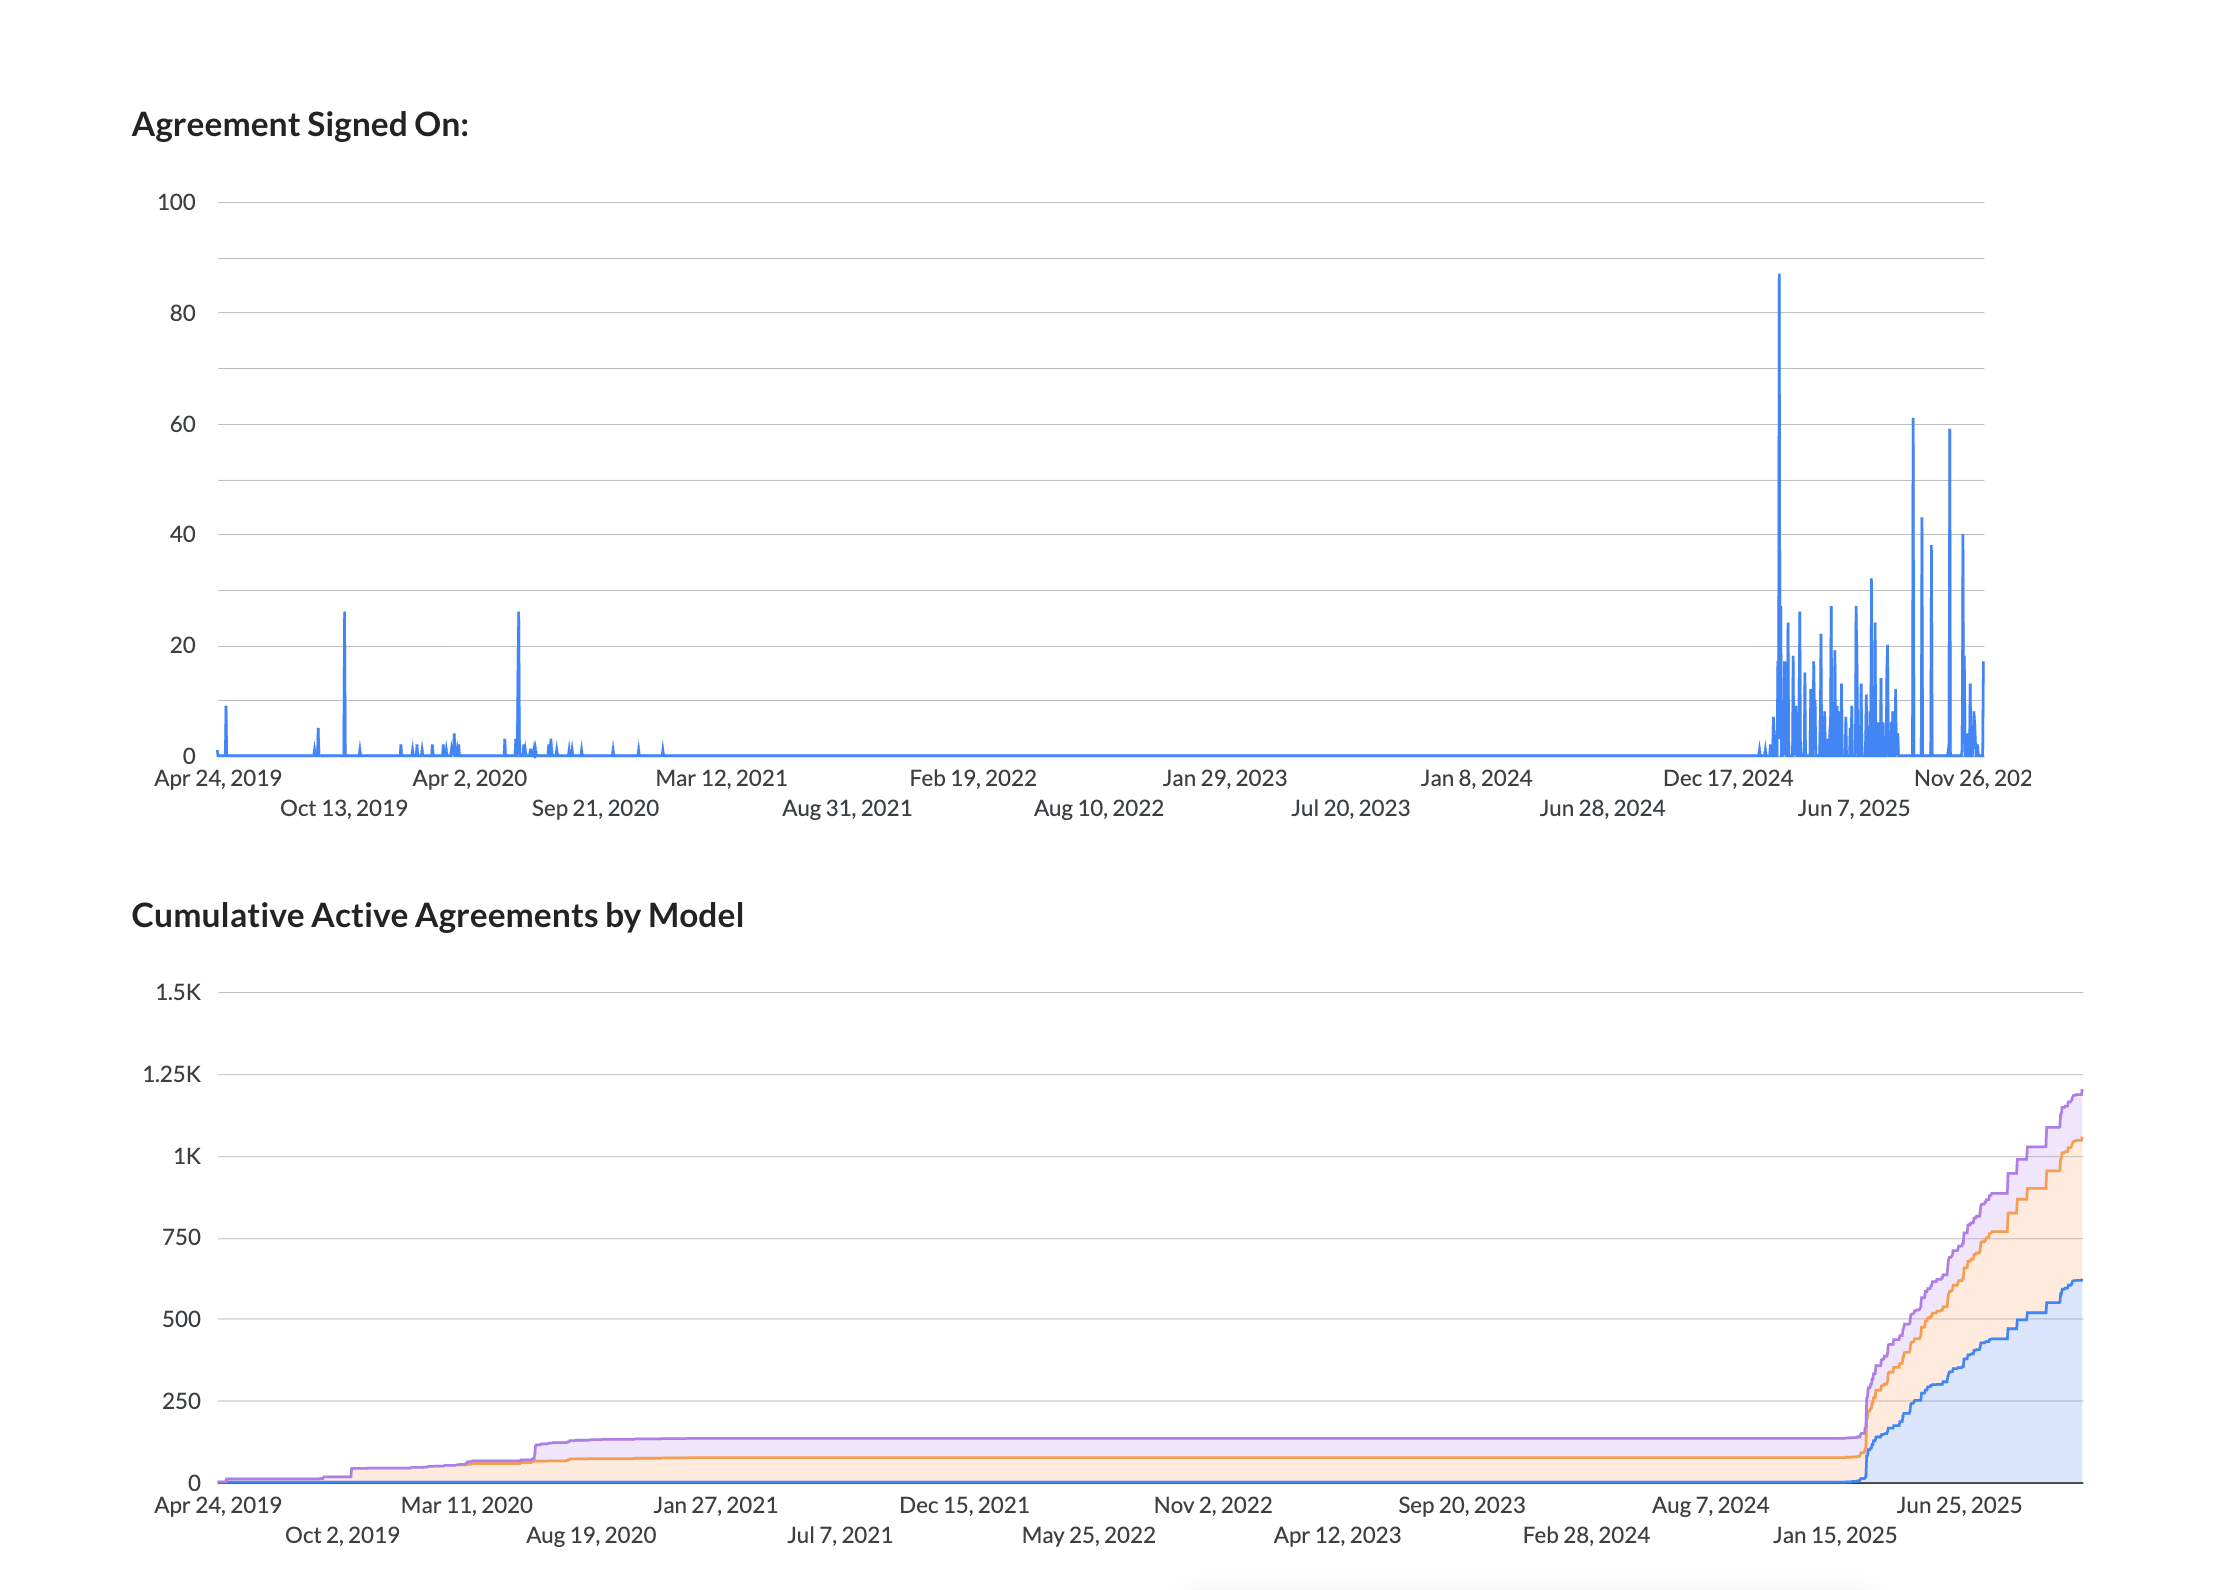Click the orange line's endpoint above 1K
The image size is (2216, 1590).
[x=2081, y=1139]
